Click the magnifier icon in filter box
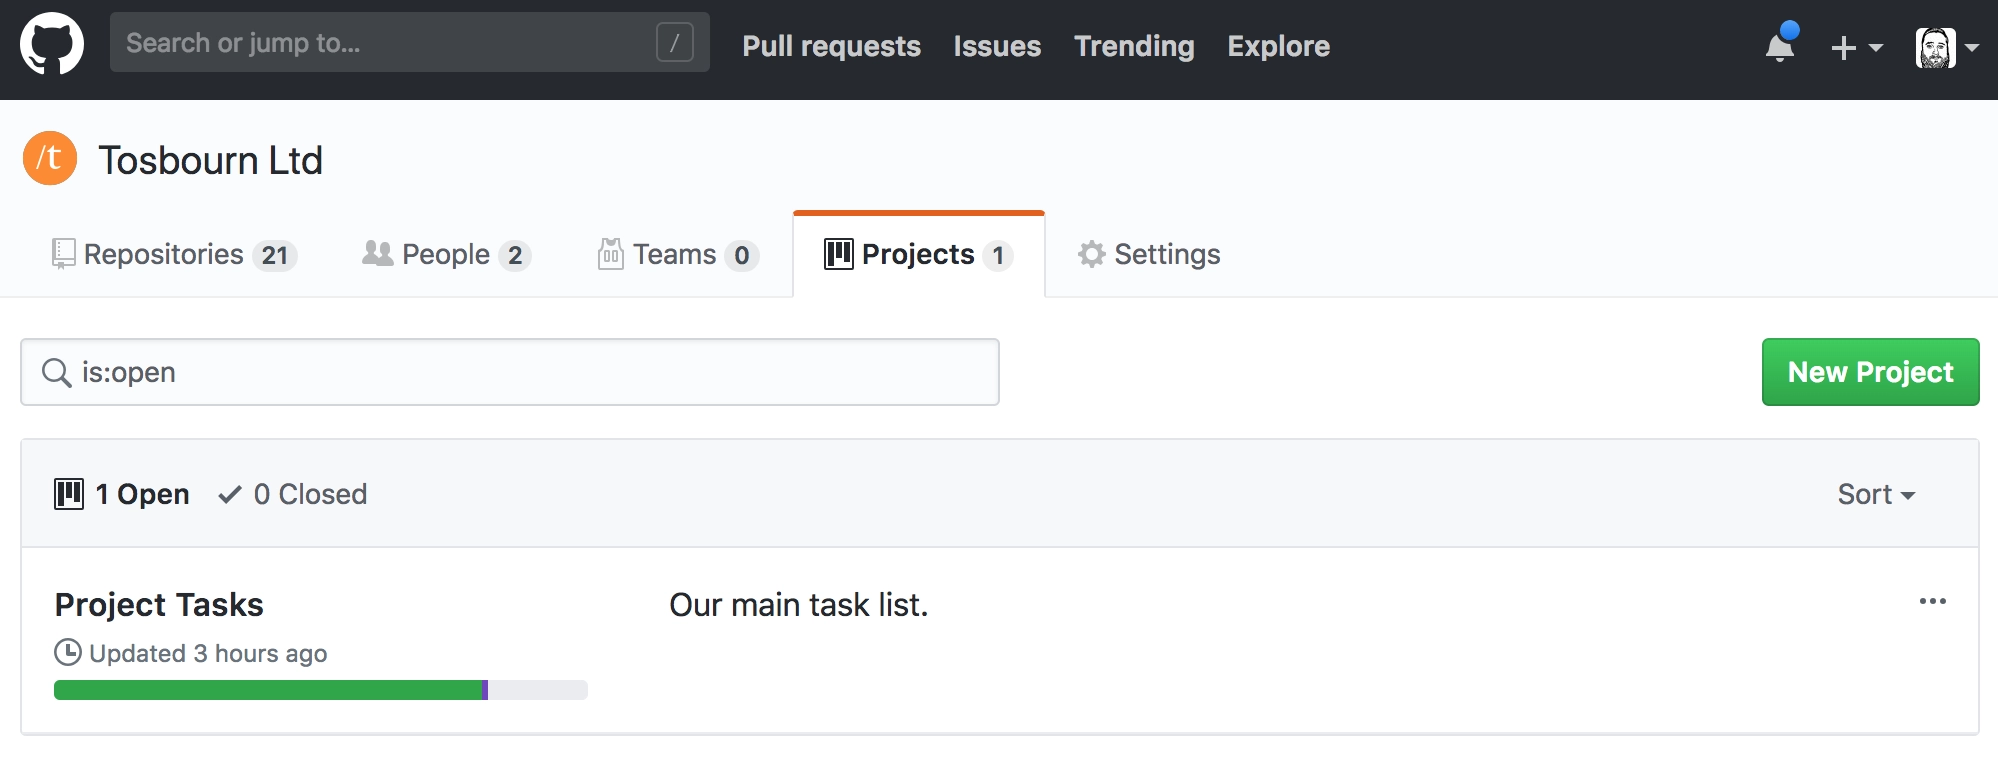 coord(56,372)
